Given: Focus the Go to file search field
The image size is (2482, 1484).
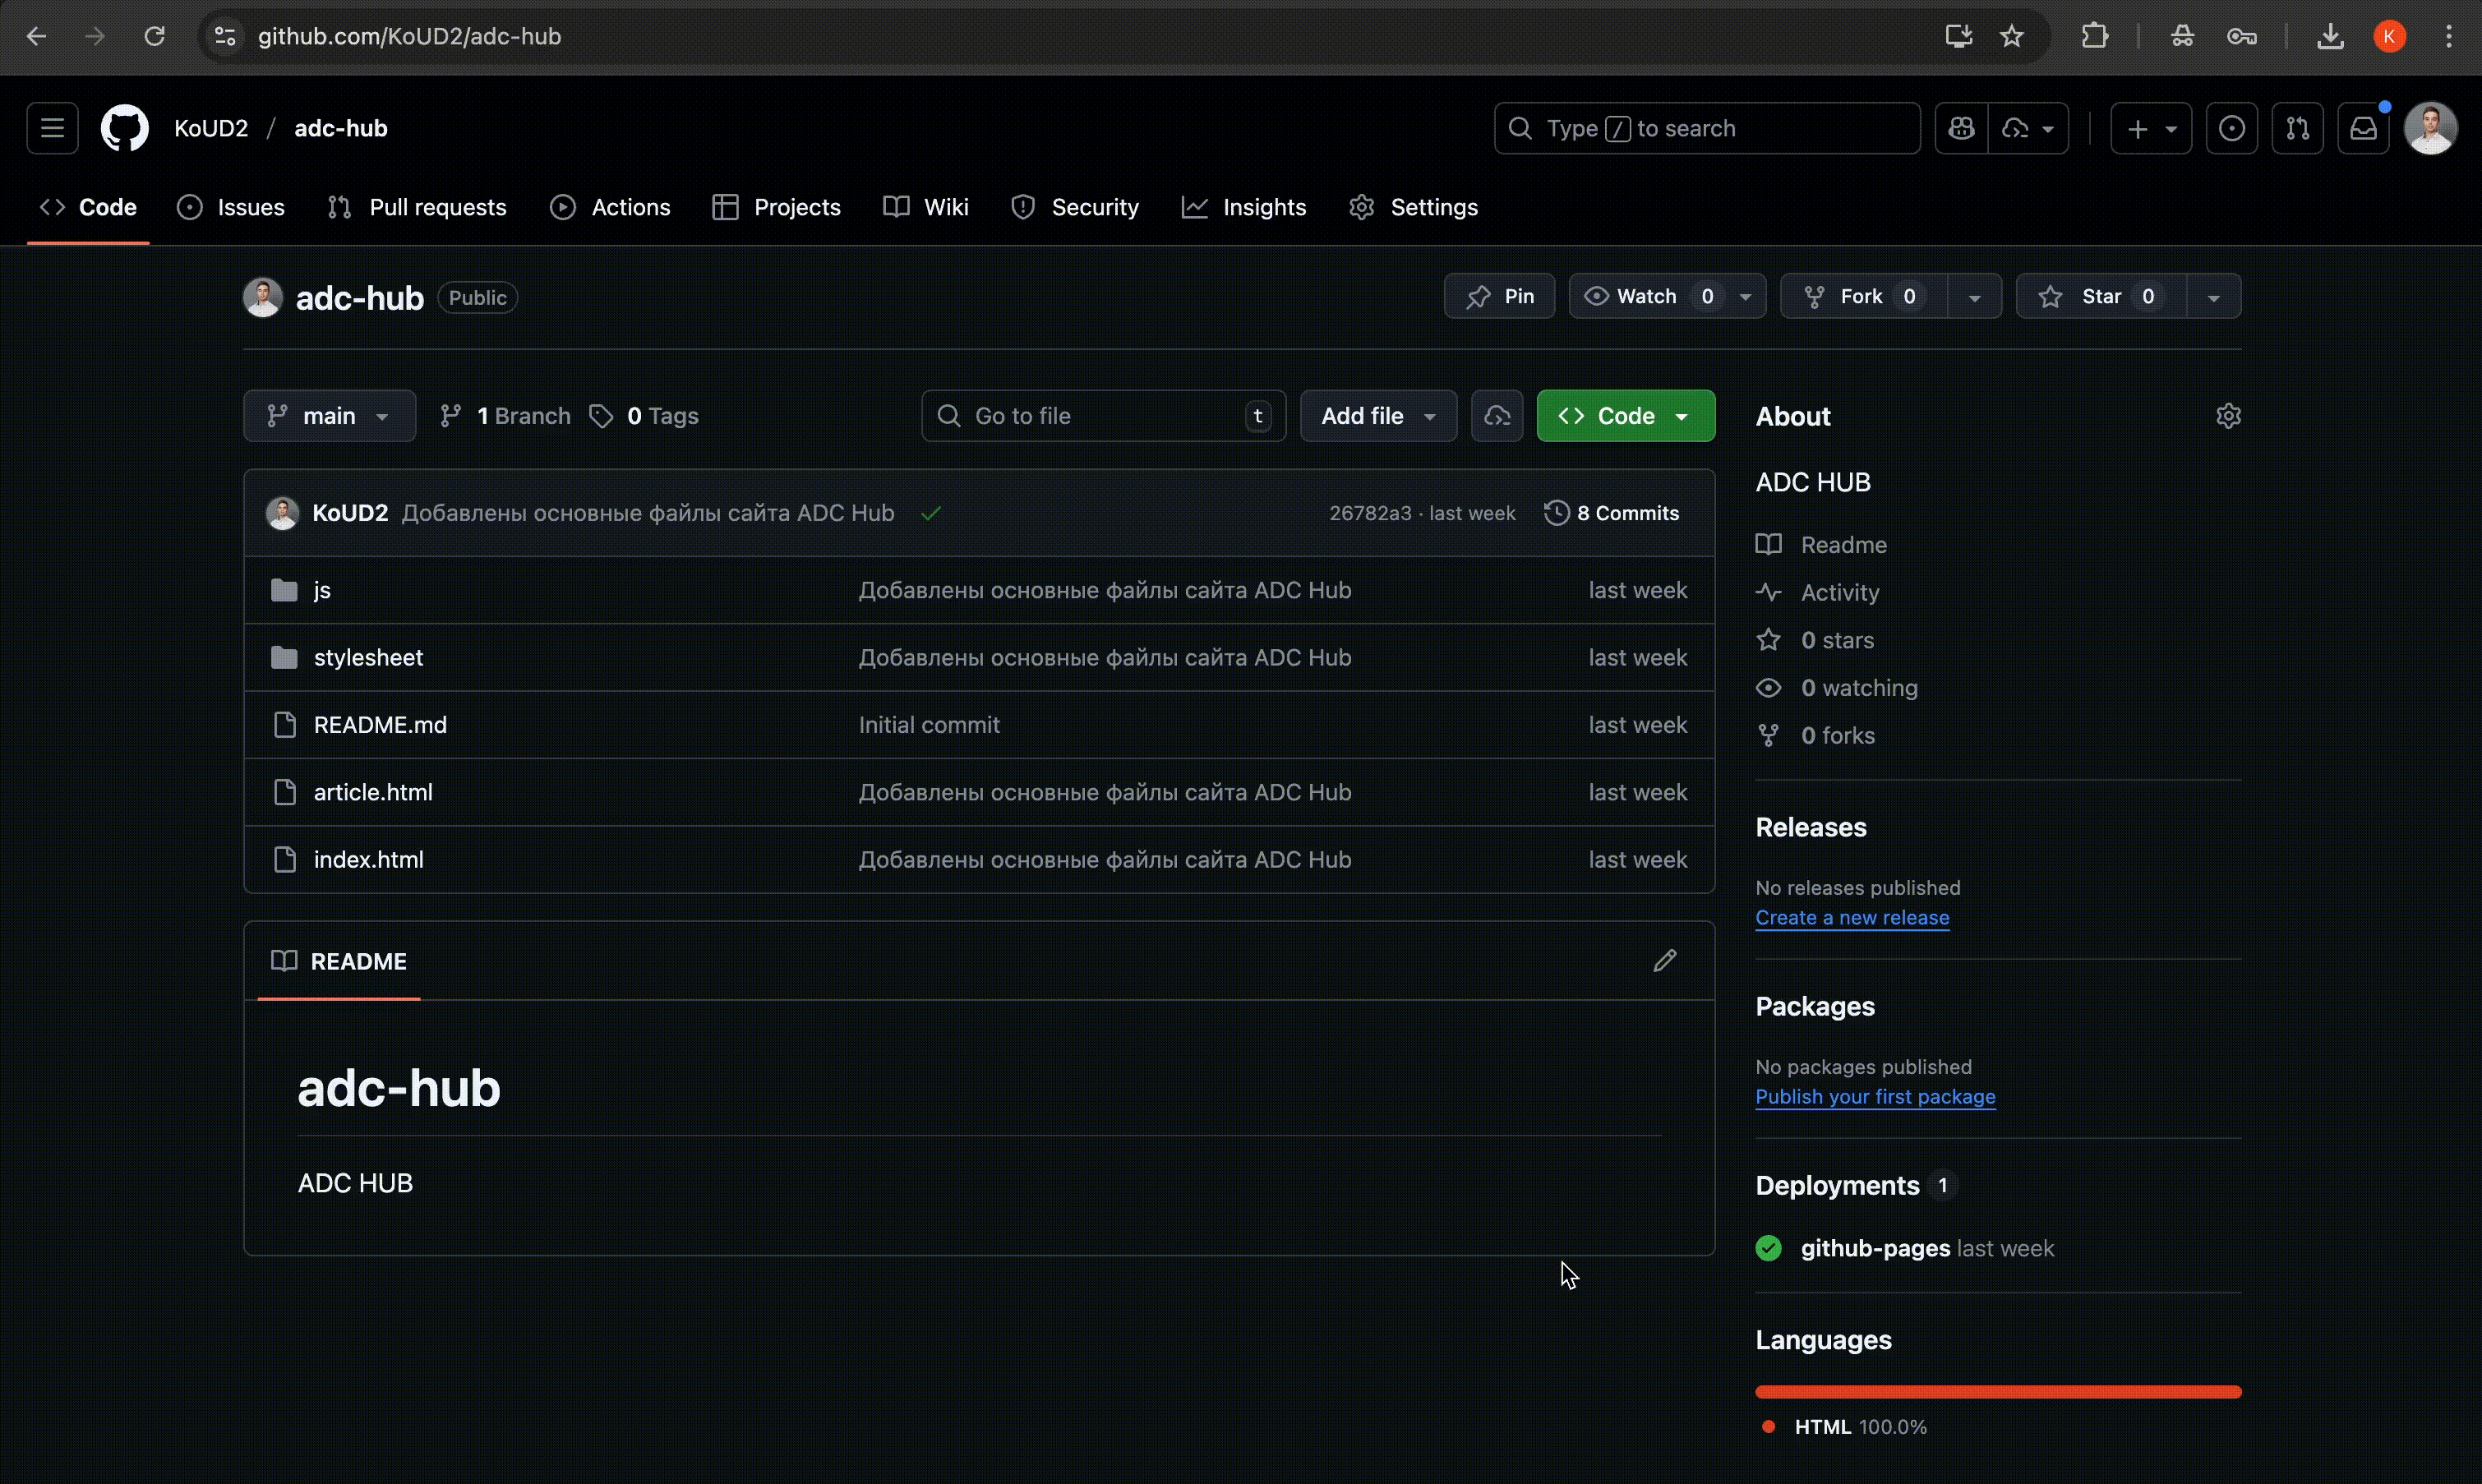Looking at the screenshot, I should point(1103,416).
